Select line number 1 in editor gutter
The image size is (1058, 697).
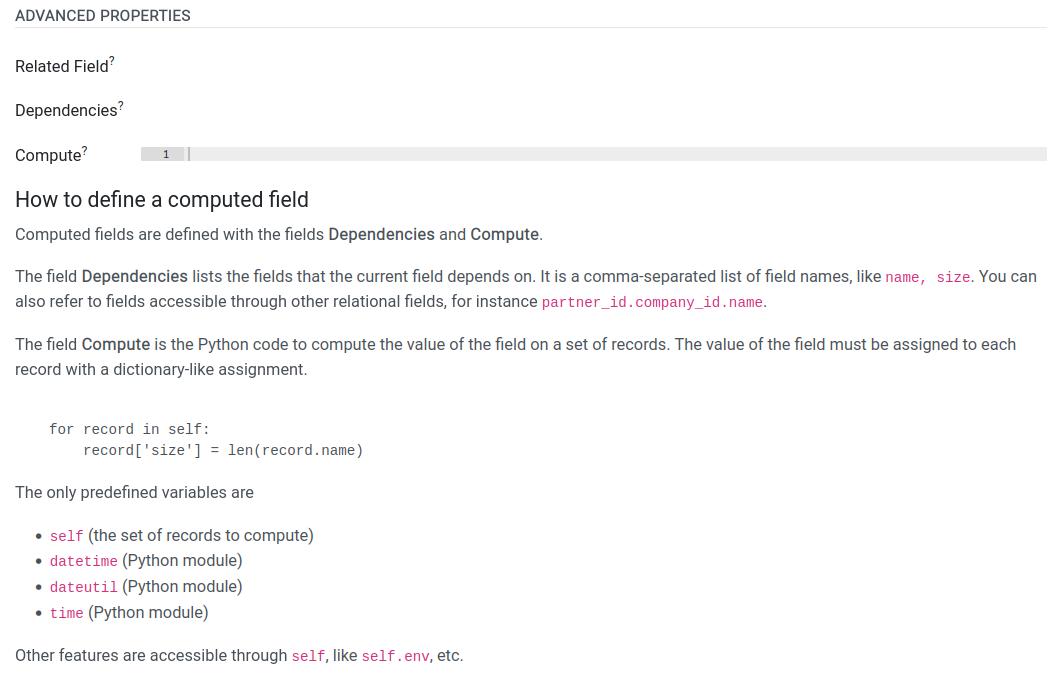[x=165, y=154]
